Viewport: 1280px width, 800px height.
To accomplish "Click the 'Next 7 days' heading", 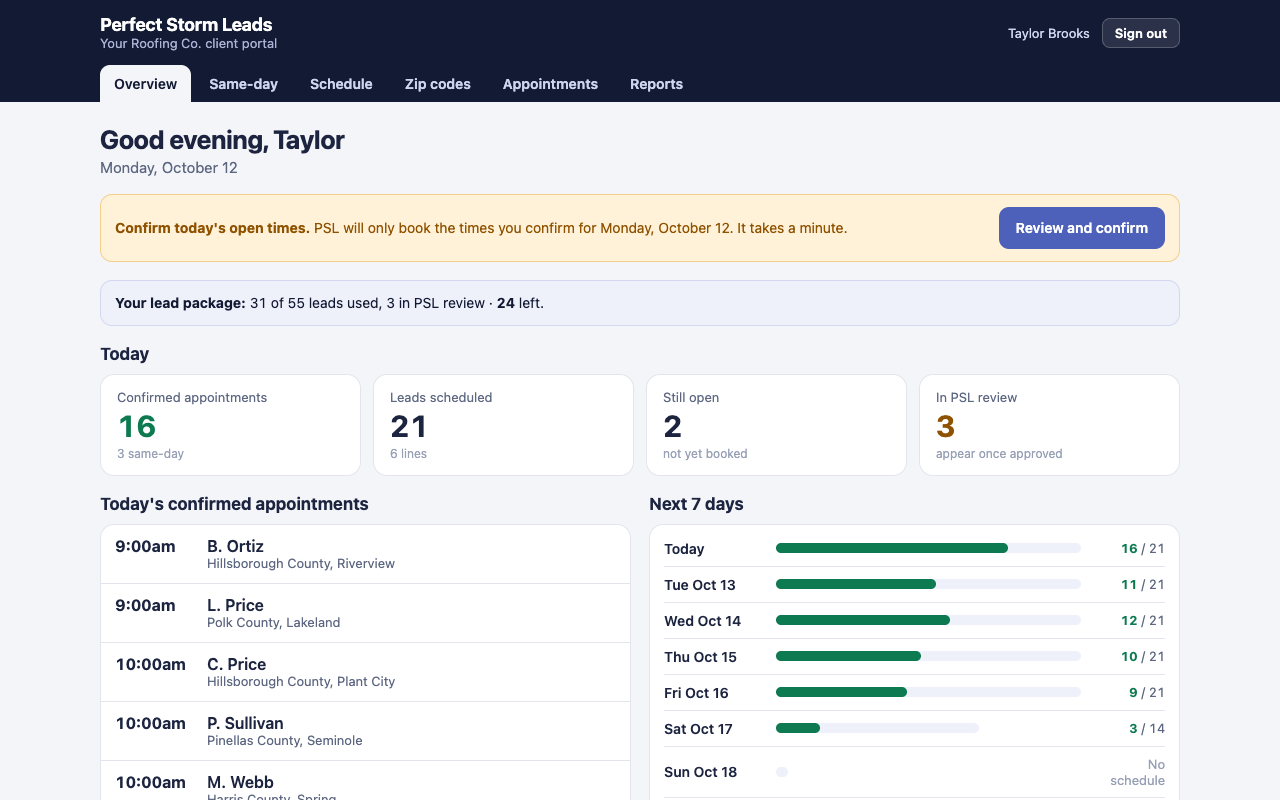I will [x=696, y=504].
